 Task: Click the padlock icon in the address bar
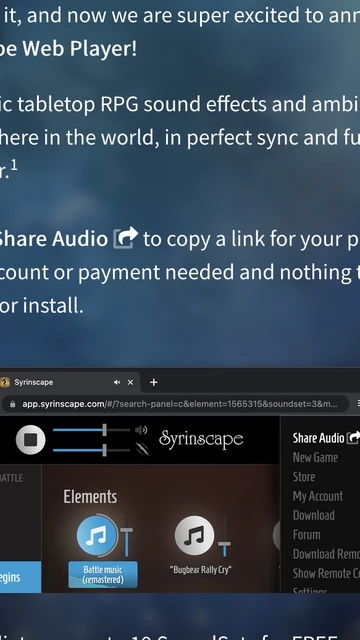[x=13, y=404]
